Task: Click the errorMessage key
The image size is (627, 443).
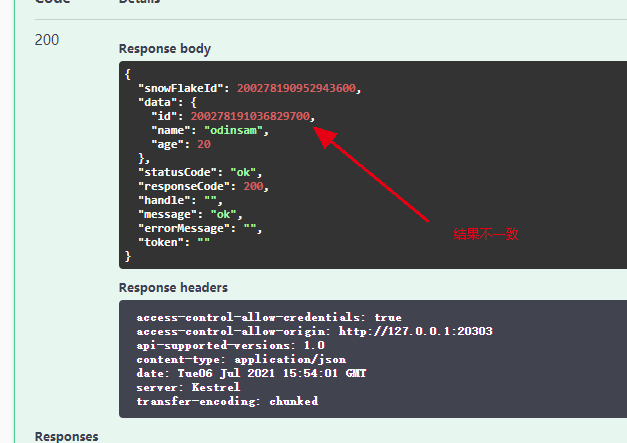Action: point(181,228)
